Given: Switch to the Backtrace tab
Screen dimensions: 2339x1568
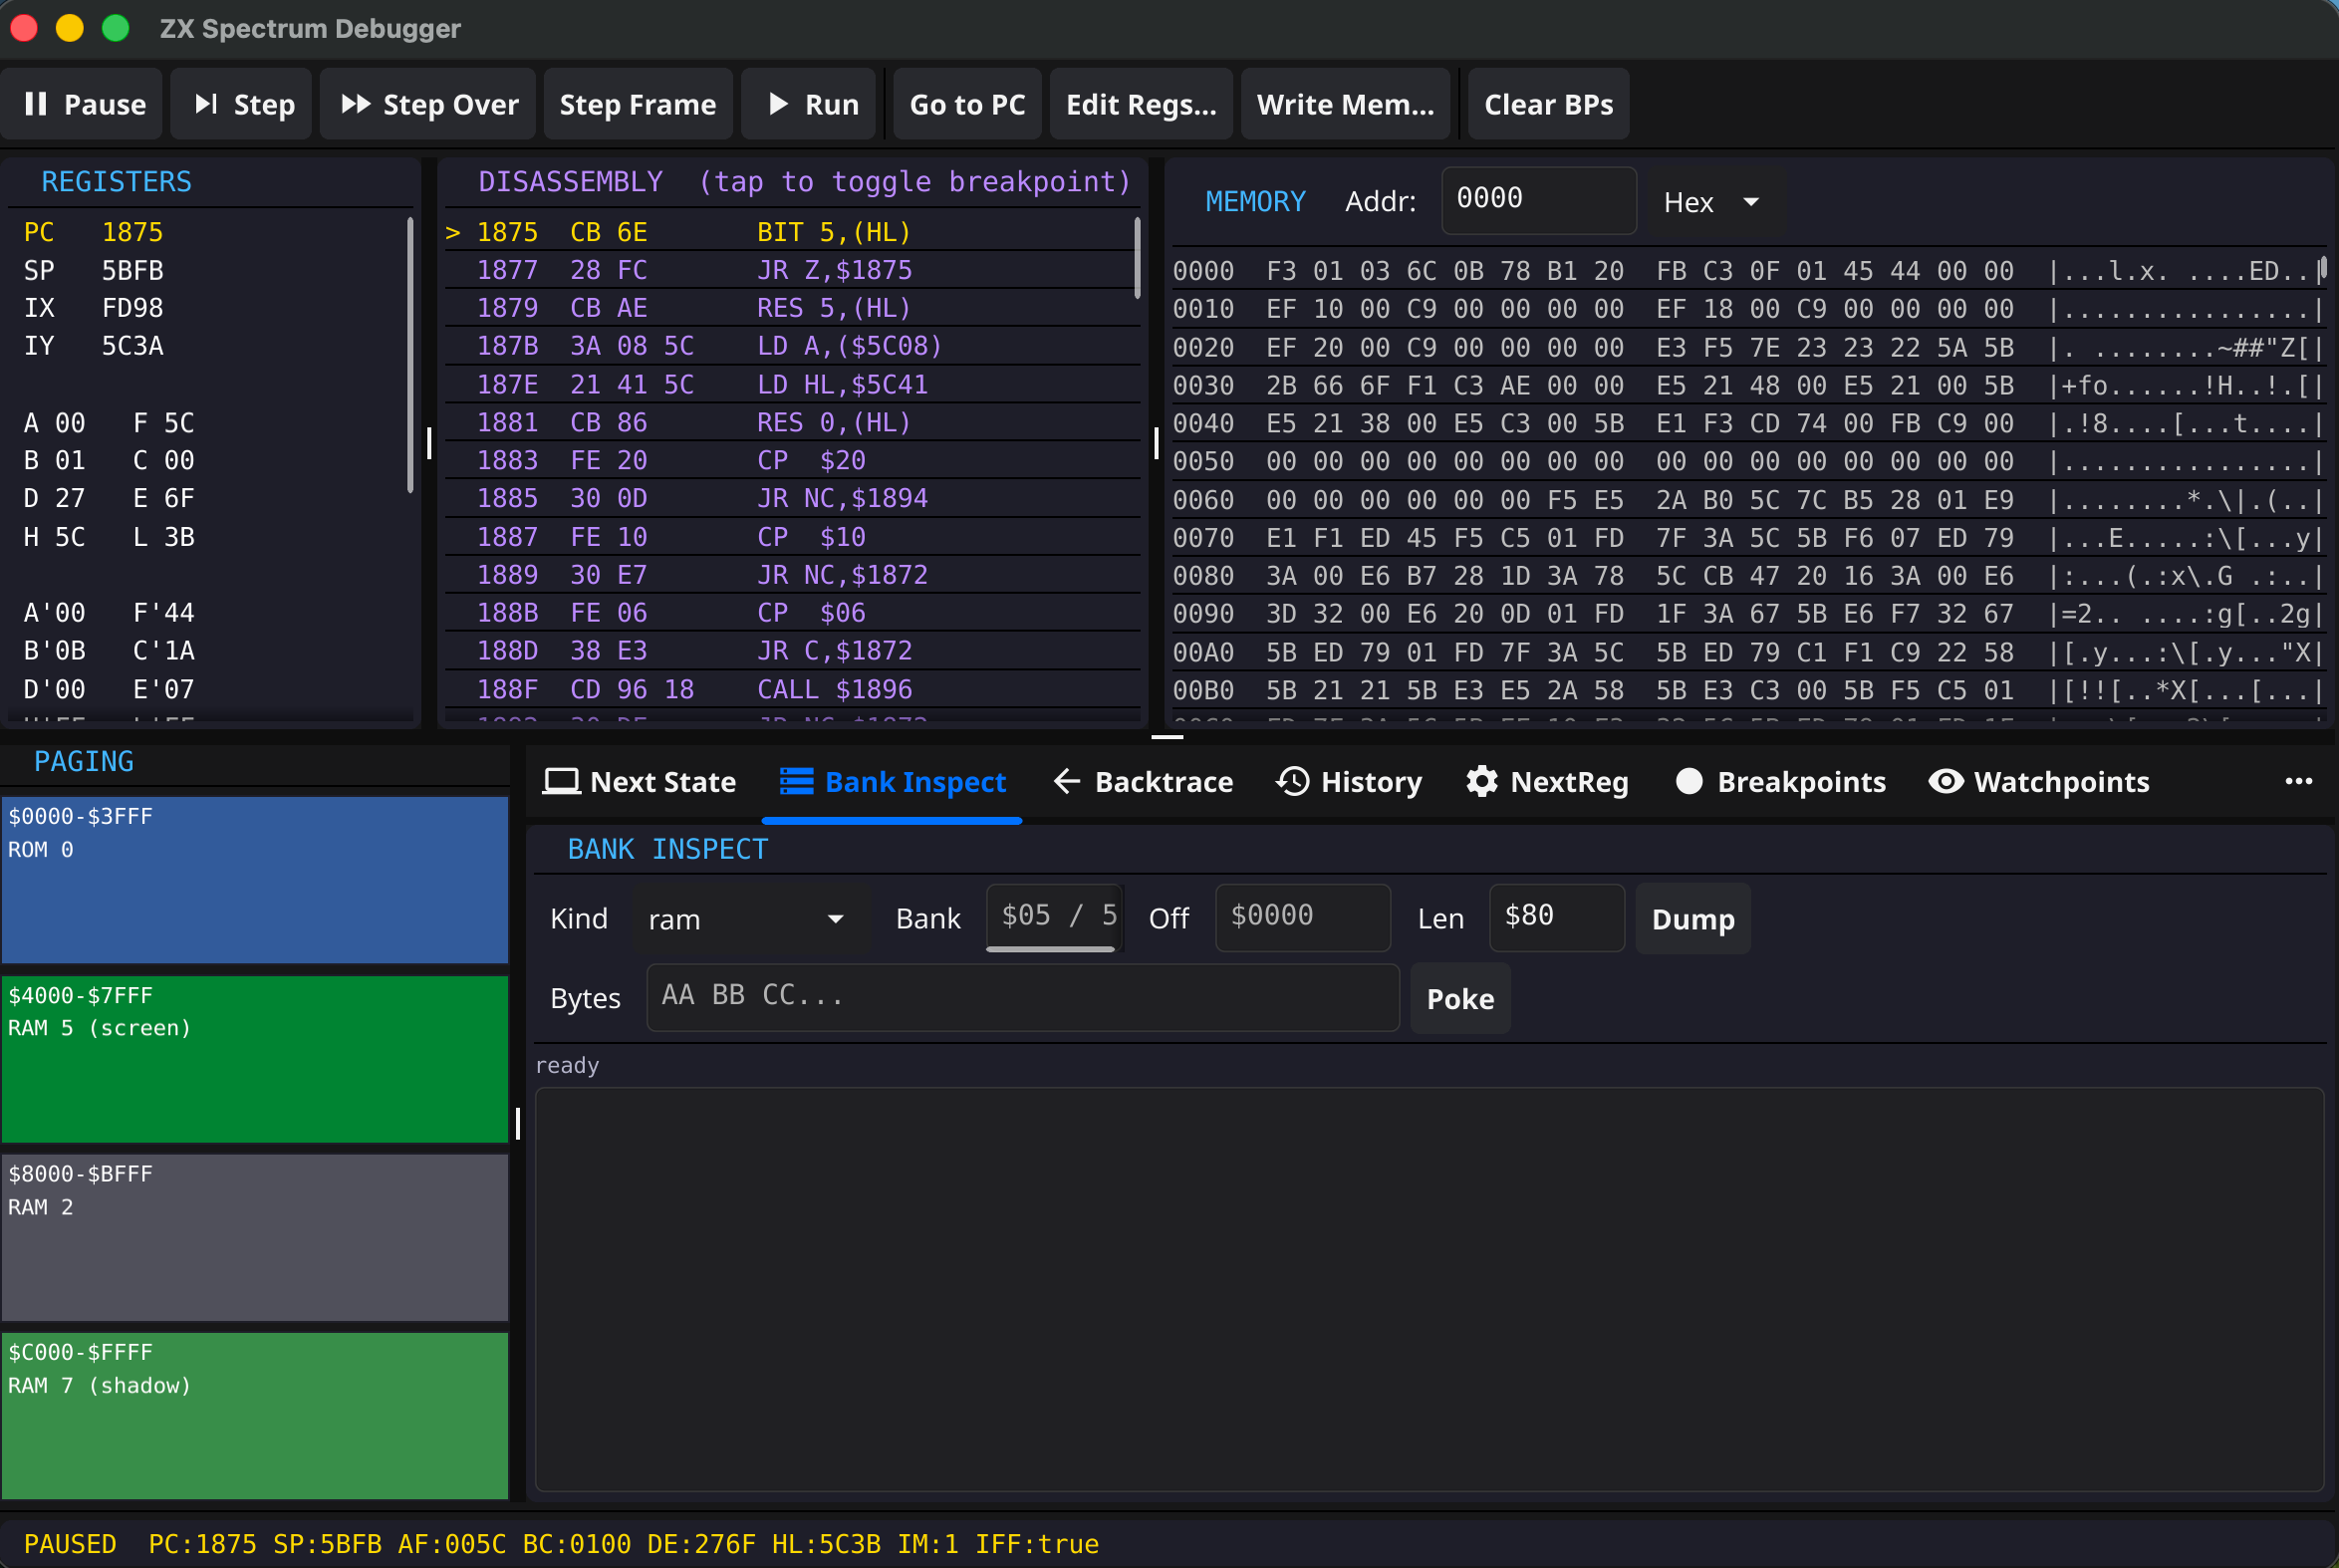Looking at the screenshot, I should click(x=1143, y=782).
